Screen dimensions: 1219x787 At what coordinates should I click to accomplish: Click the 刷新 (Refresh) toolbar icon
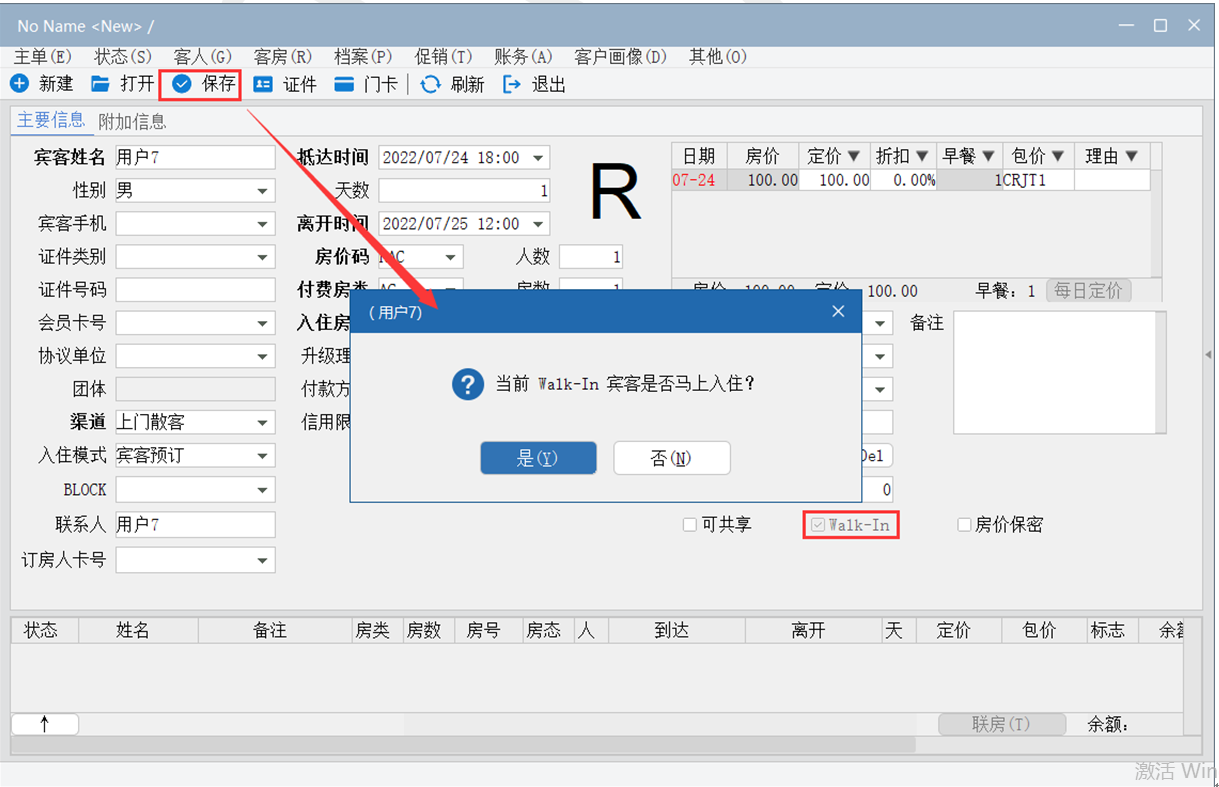point(430,84)
